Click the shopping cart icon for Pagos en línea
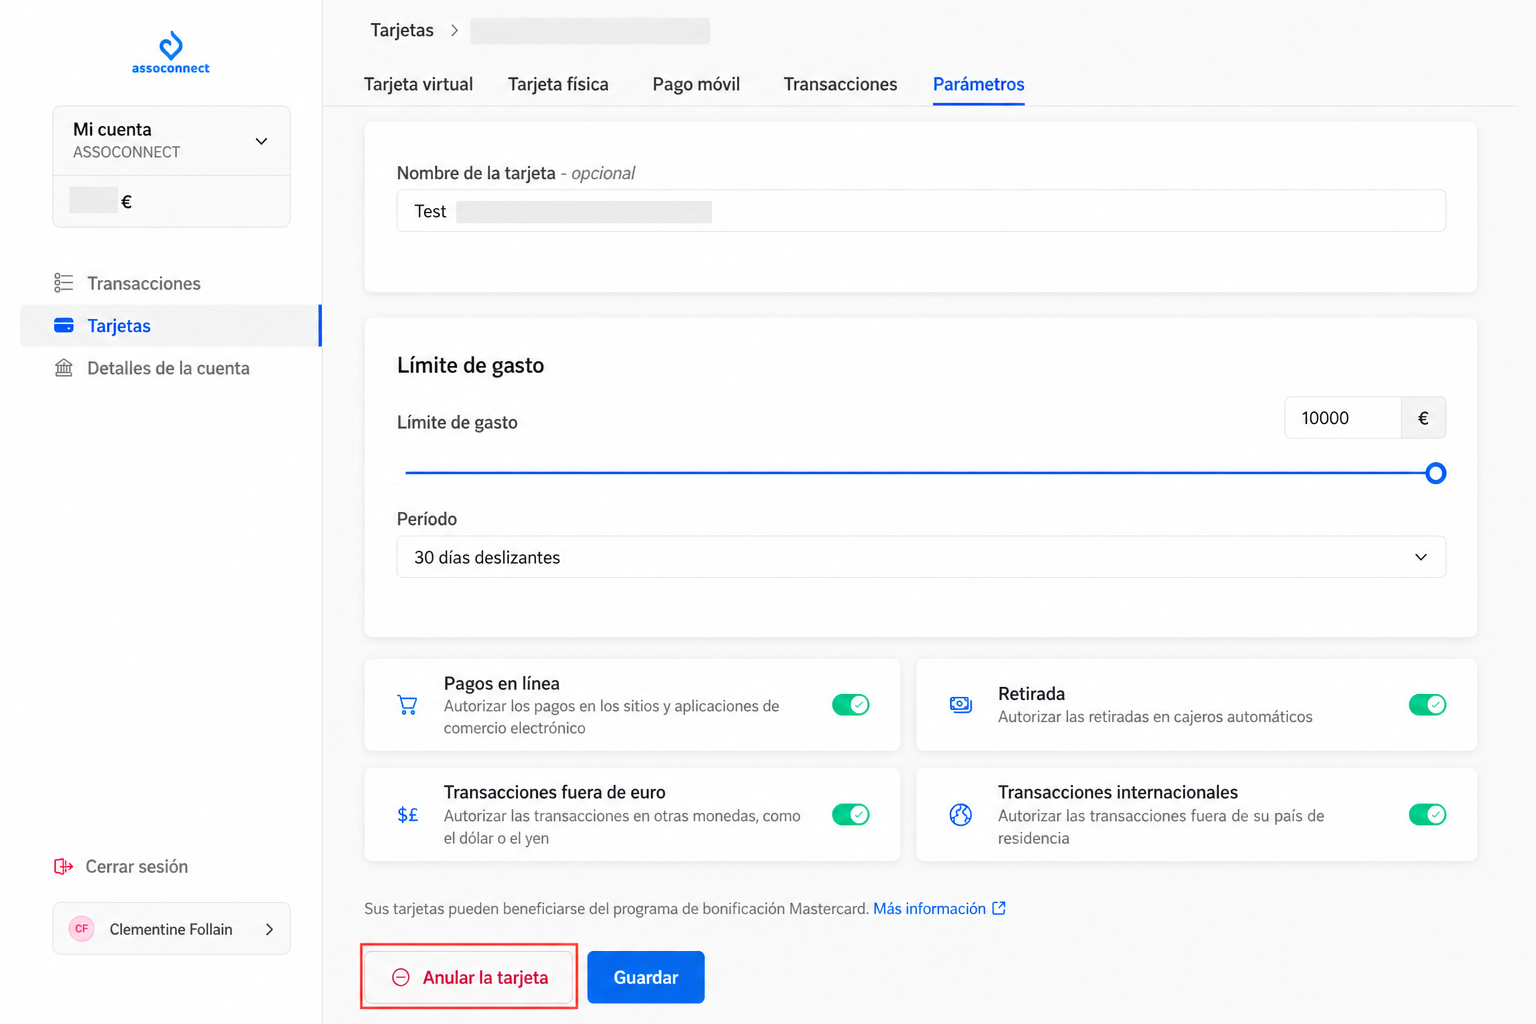 [x=407, y=705]
